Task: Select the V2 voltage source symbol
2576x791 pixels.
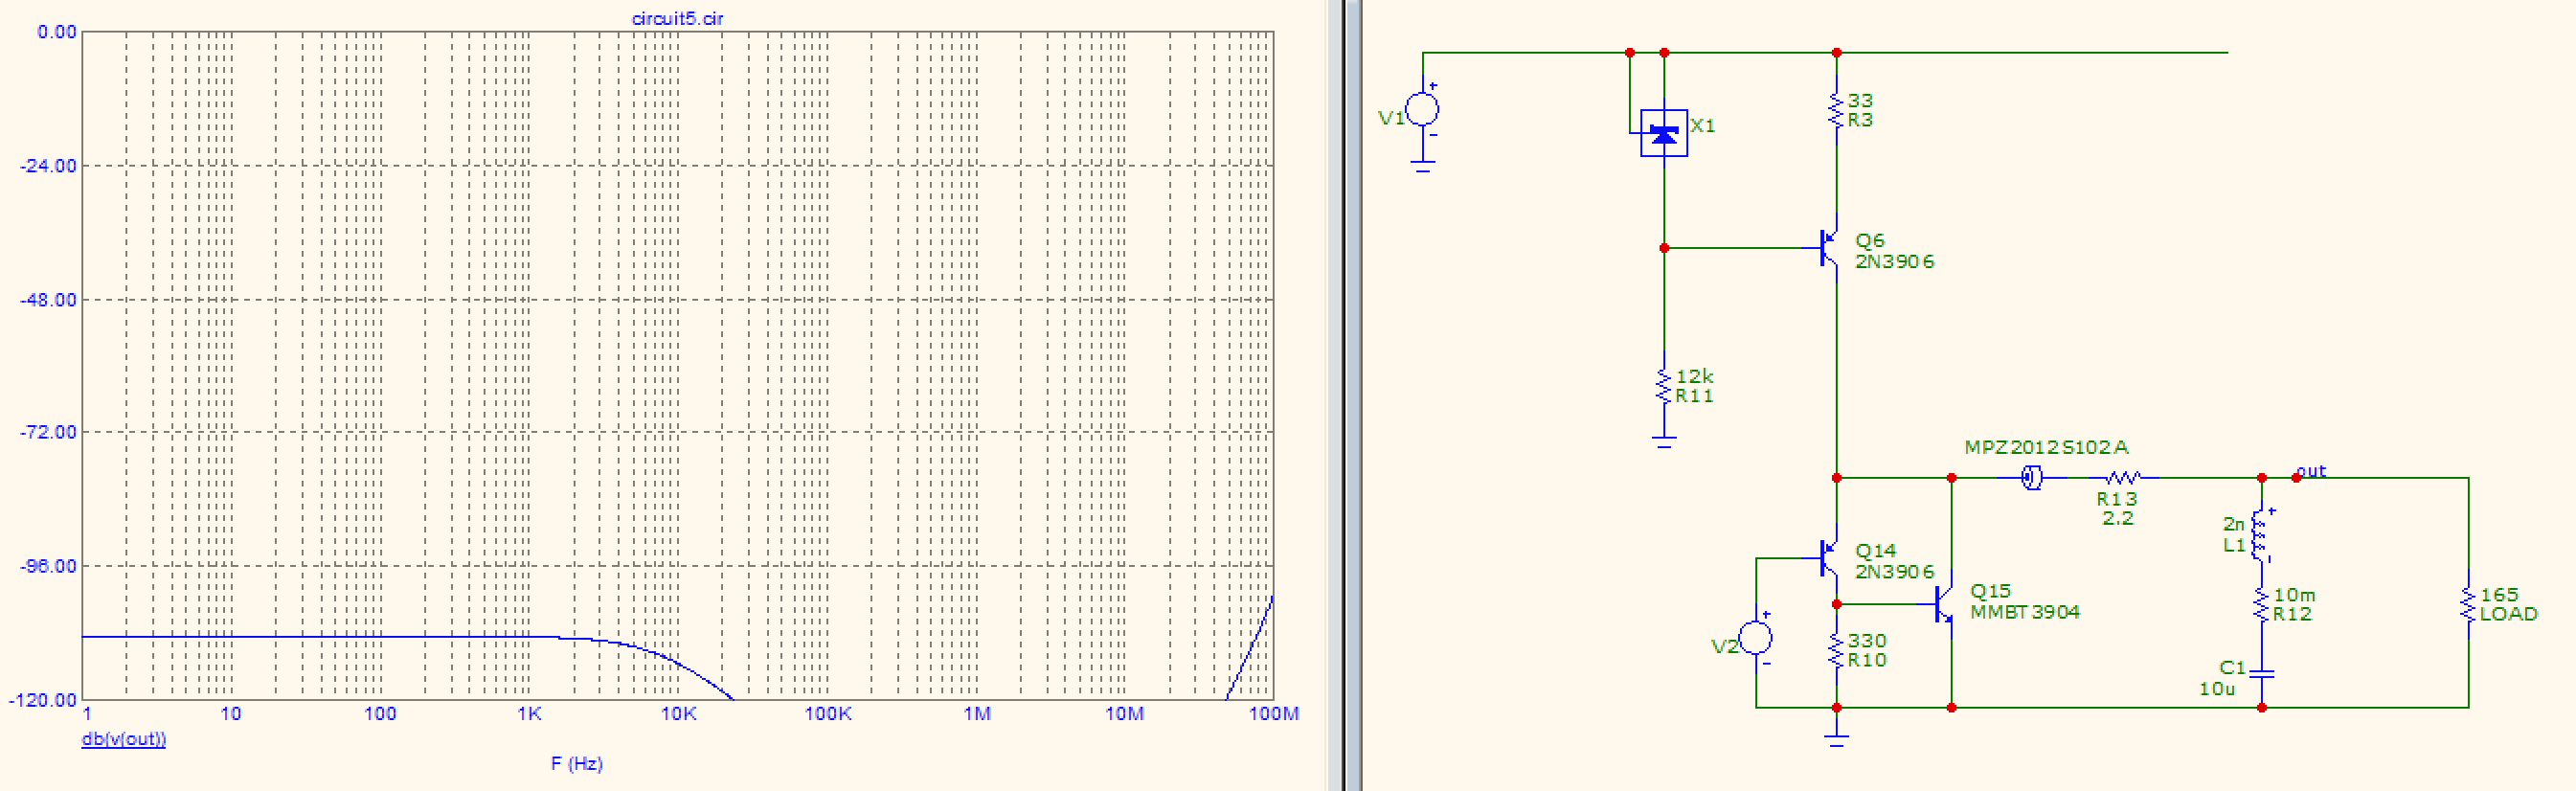Action: [1756, 638]
